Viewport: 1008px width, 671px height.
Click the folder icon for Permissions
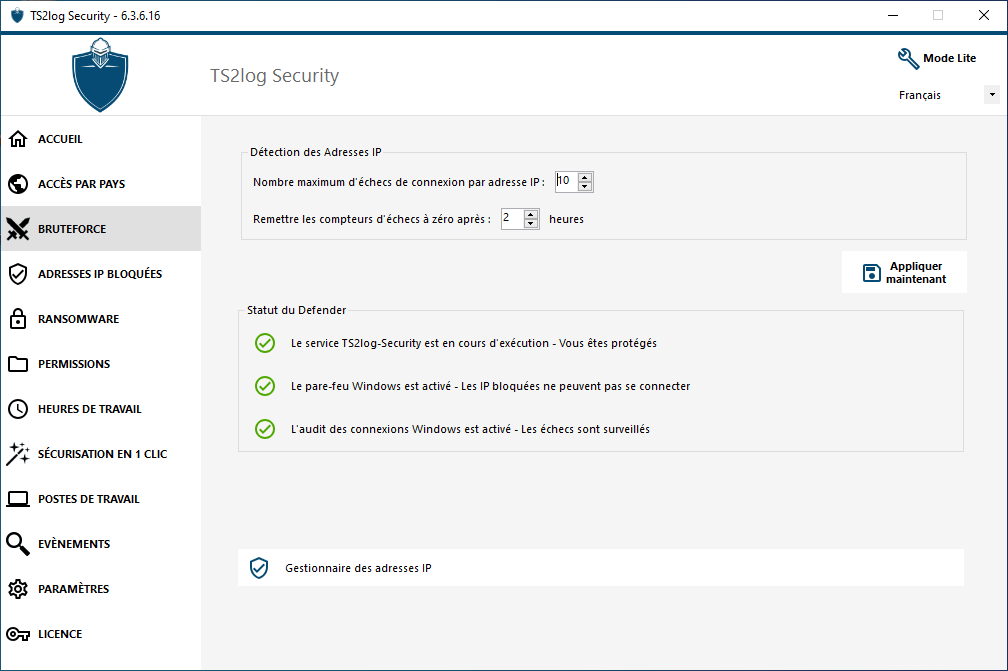click(18, 364)
